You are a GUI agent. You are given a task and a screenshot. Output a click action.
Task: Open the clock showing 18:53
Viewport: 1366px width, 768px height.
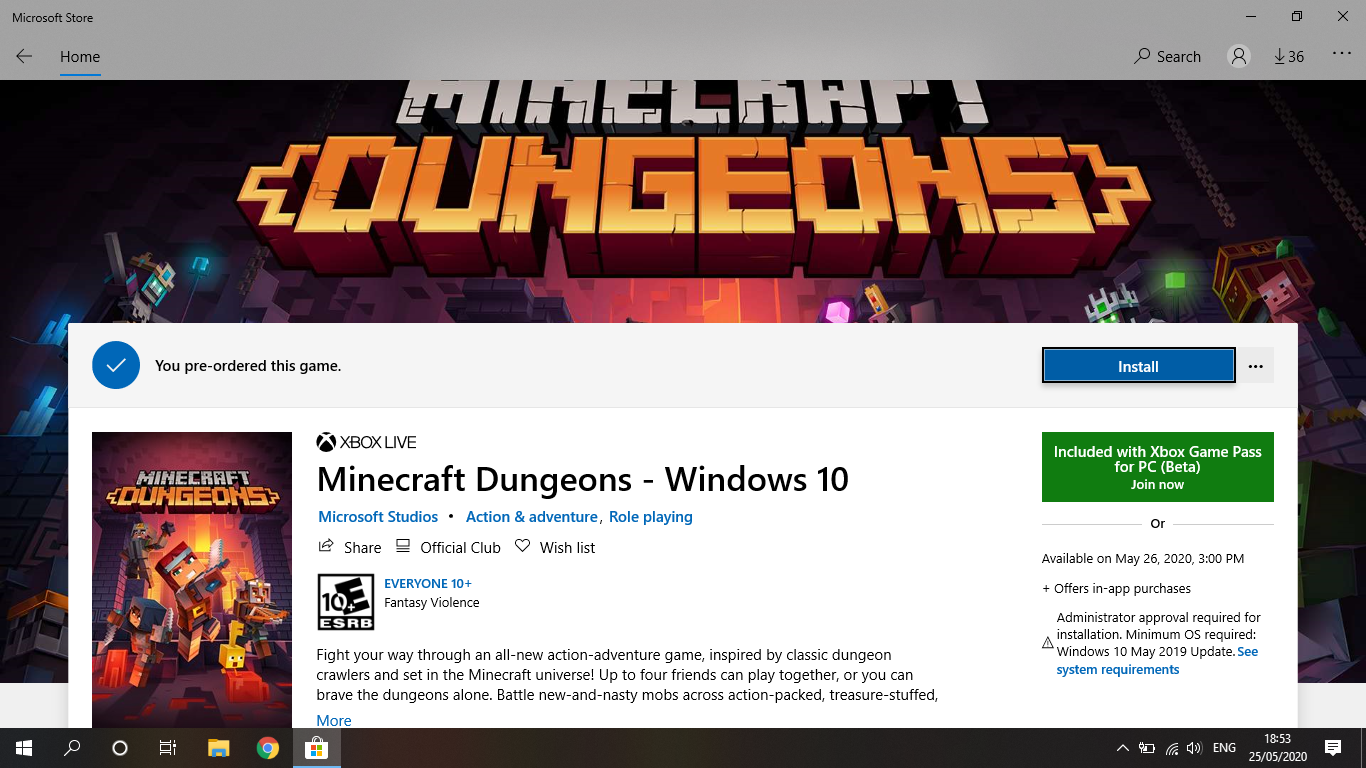pyautogui.click(x=1277, y=748)
